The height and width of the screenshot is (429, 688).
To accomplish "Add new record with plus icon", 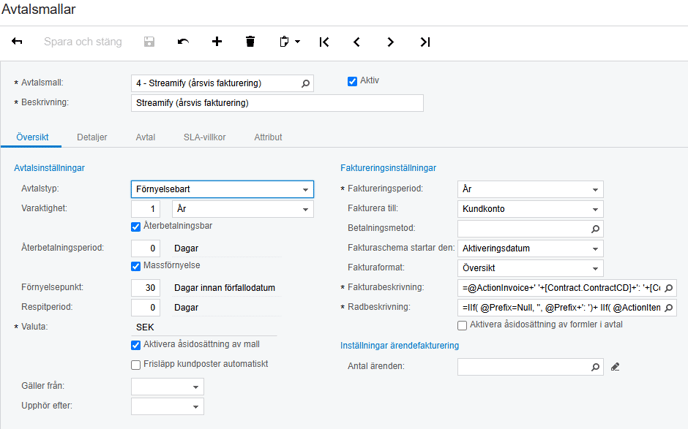I will 217,42.
